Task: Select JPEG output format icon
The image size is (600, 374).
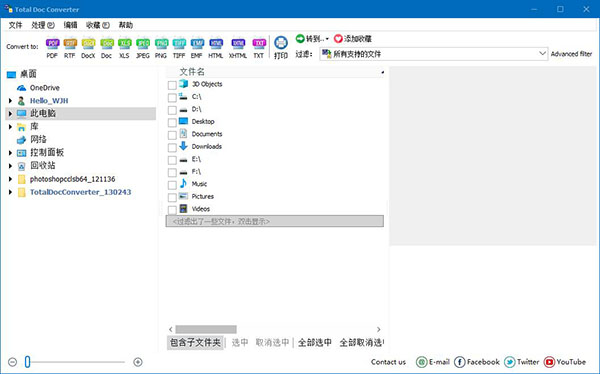Action: (x=143, y=47)
